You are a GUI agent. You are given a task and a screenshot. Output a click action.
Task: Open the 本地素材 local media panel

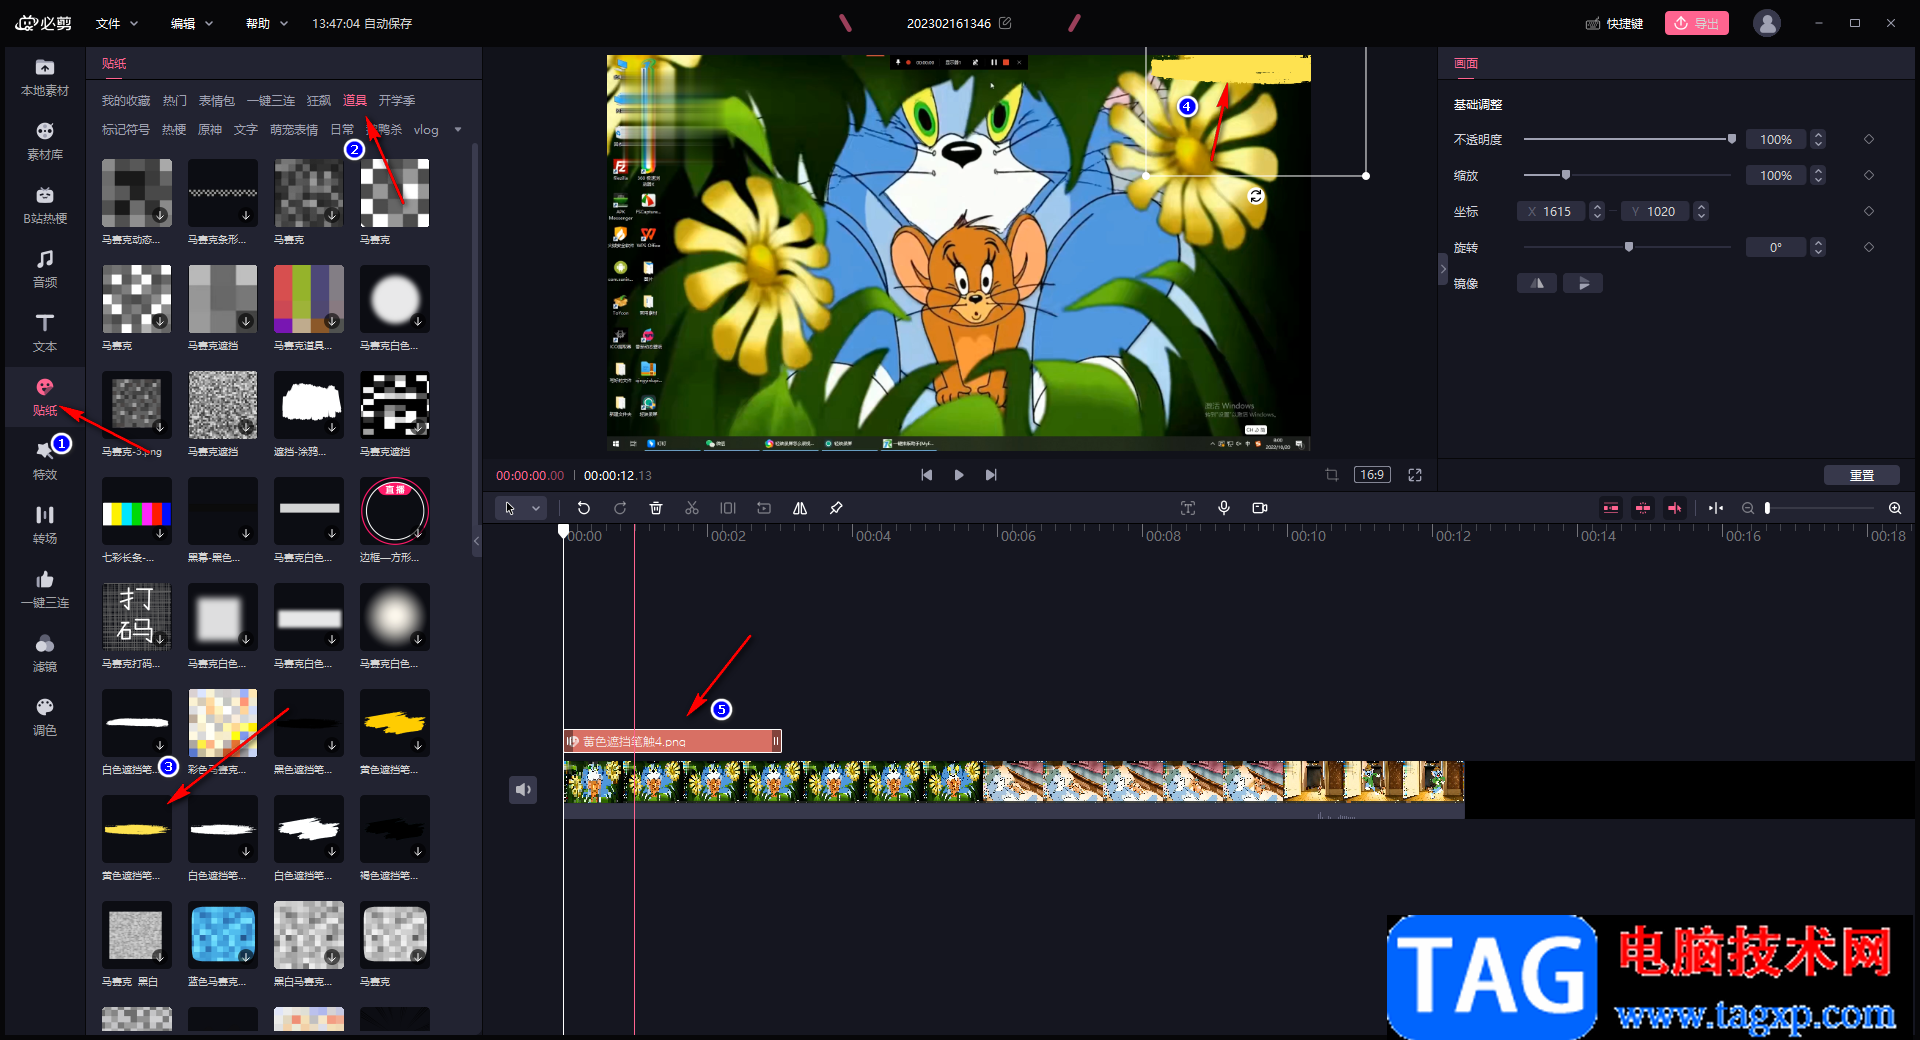coord(45,77)
